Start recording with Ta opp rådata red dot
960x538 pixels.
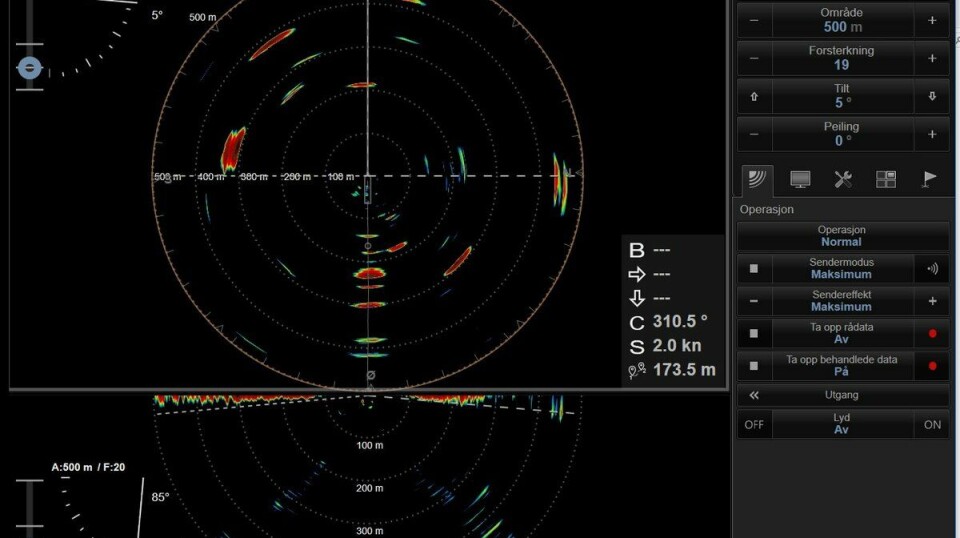coord(932,333)
